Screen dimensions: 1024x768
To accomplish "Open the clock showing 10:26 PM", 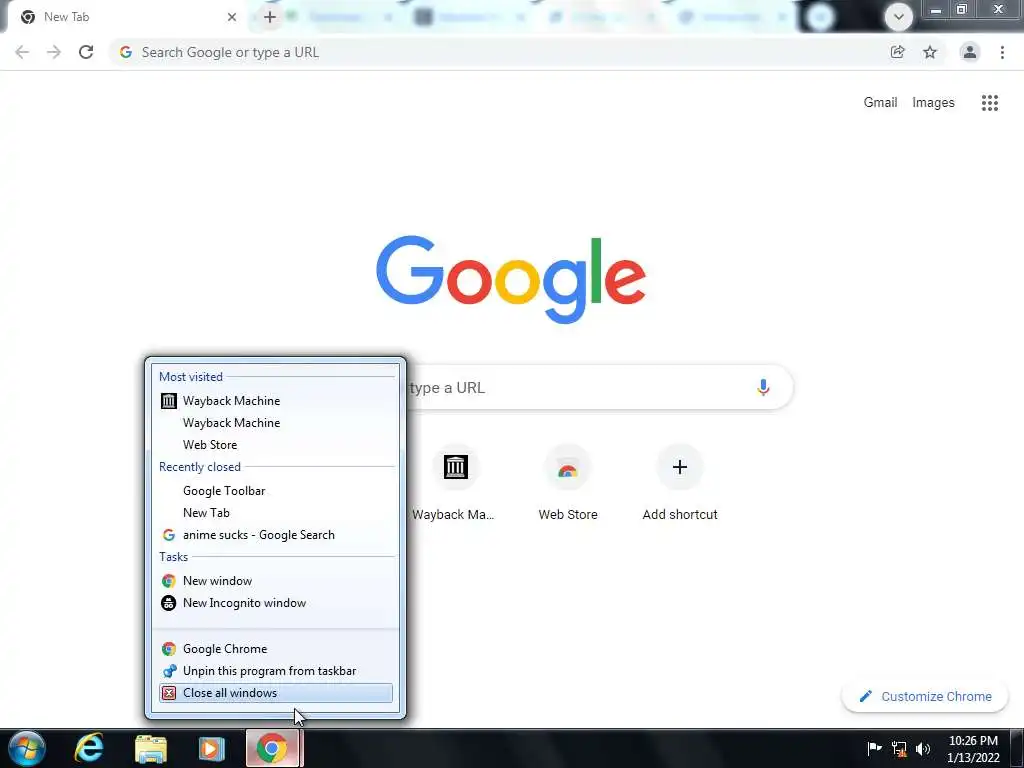I will pyautogui.click(x=973, y=748).
